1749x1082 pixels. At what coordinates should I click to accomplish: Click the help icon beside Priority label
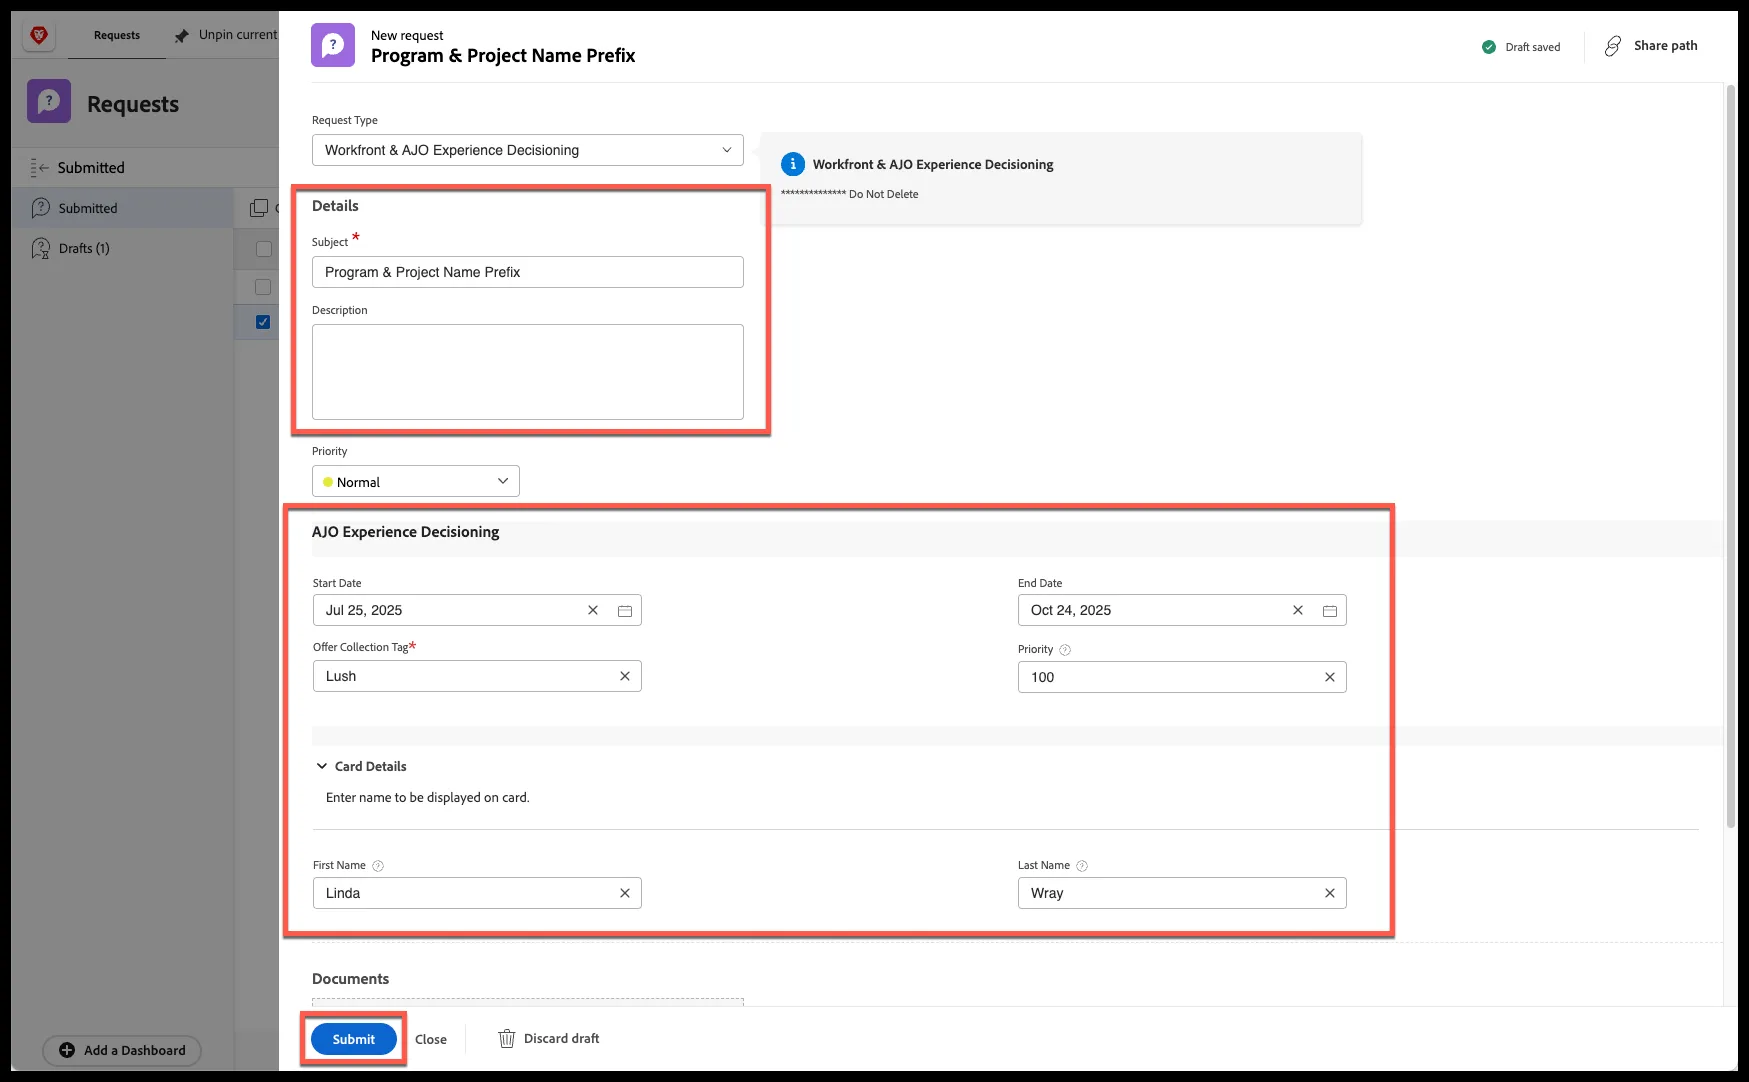pos(1065,650)
